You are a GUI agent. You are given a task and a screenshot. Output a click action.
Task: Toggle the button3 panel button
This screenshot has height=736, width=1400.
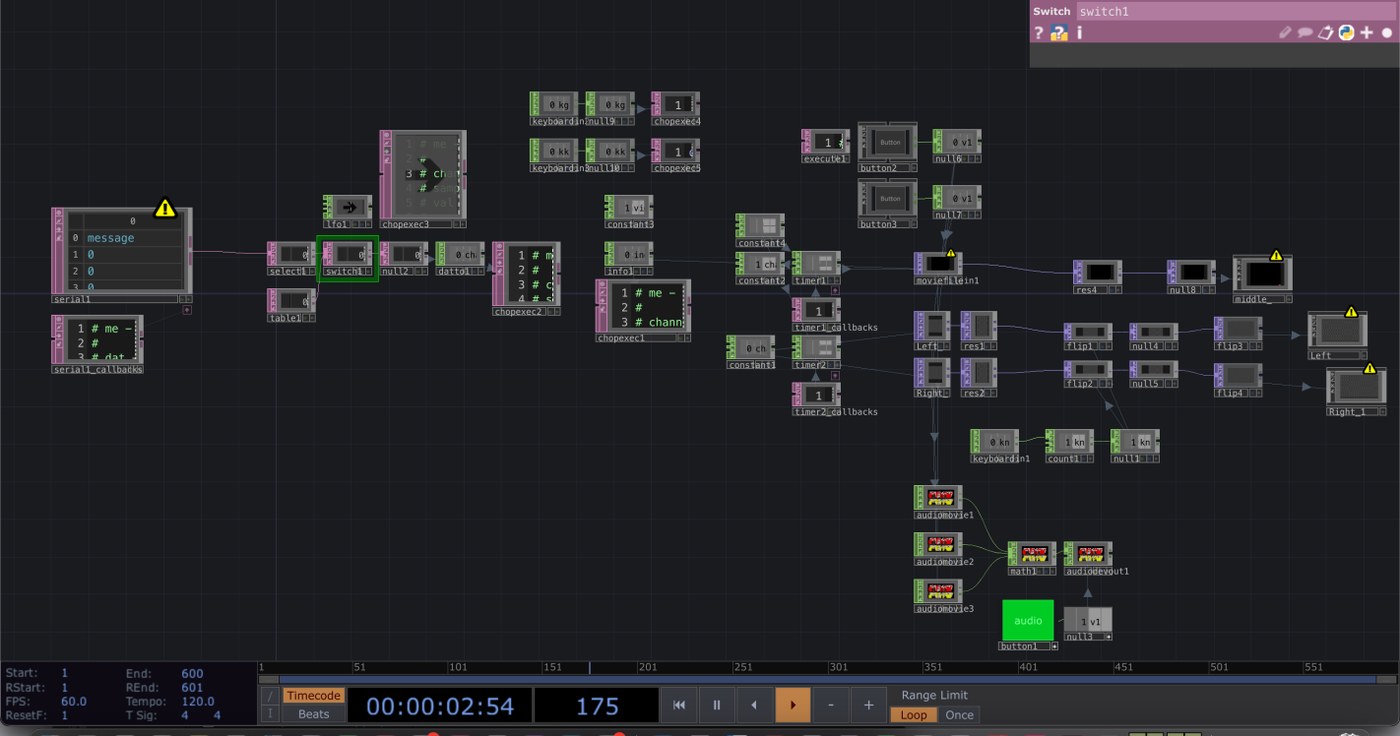(890, 199)
